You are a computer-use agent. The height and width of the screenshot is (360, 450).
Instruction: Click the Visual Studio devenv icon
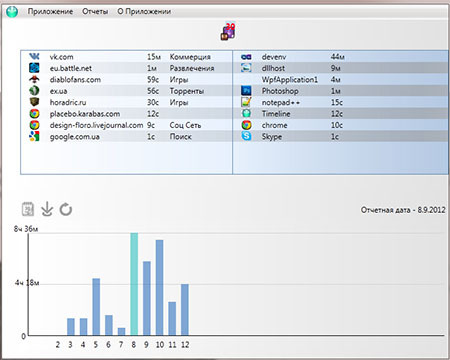tap(246, 57)
